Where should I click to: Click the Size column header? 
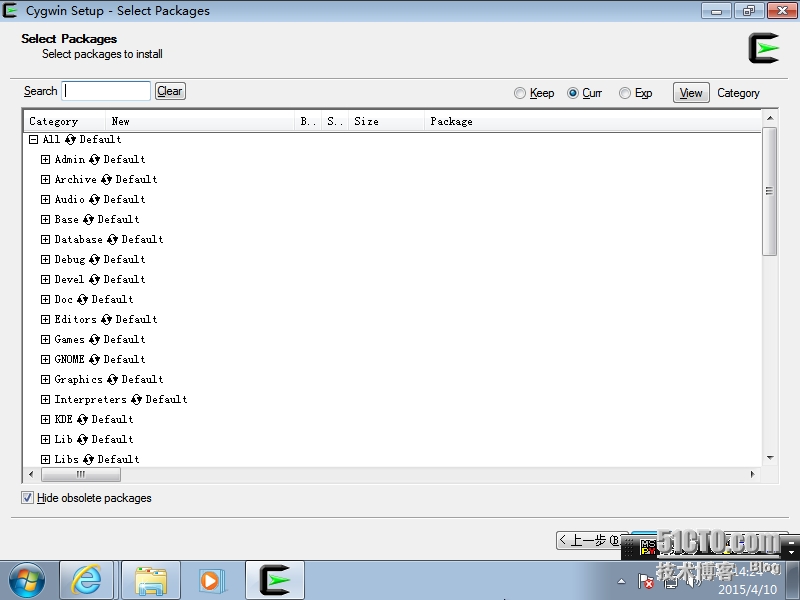coord(386,121)
